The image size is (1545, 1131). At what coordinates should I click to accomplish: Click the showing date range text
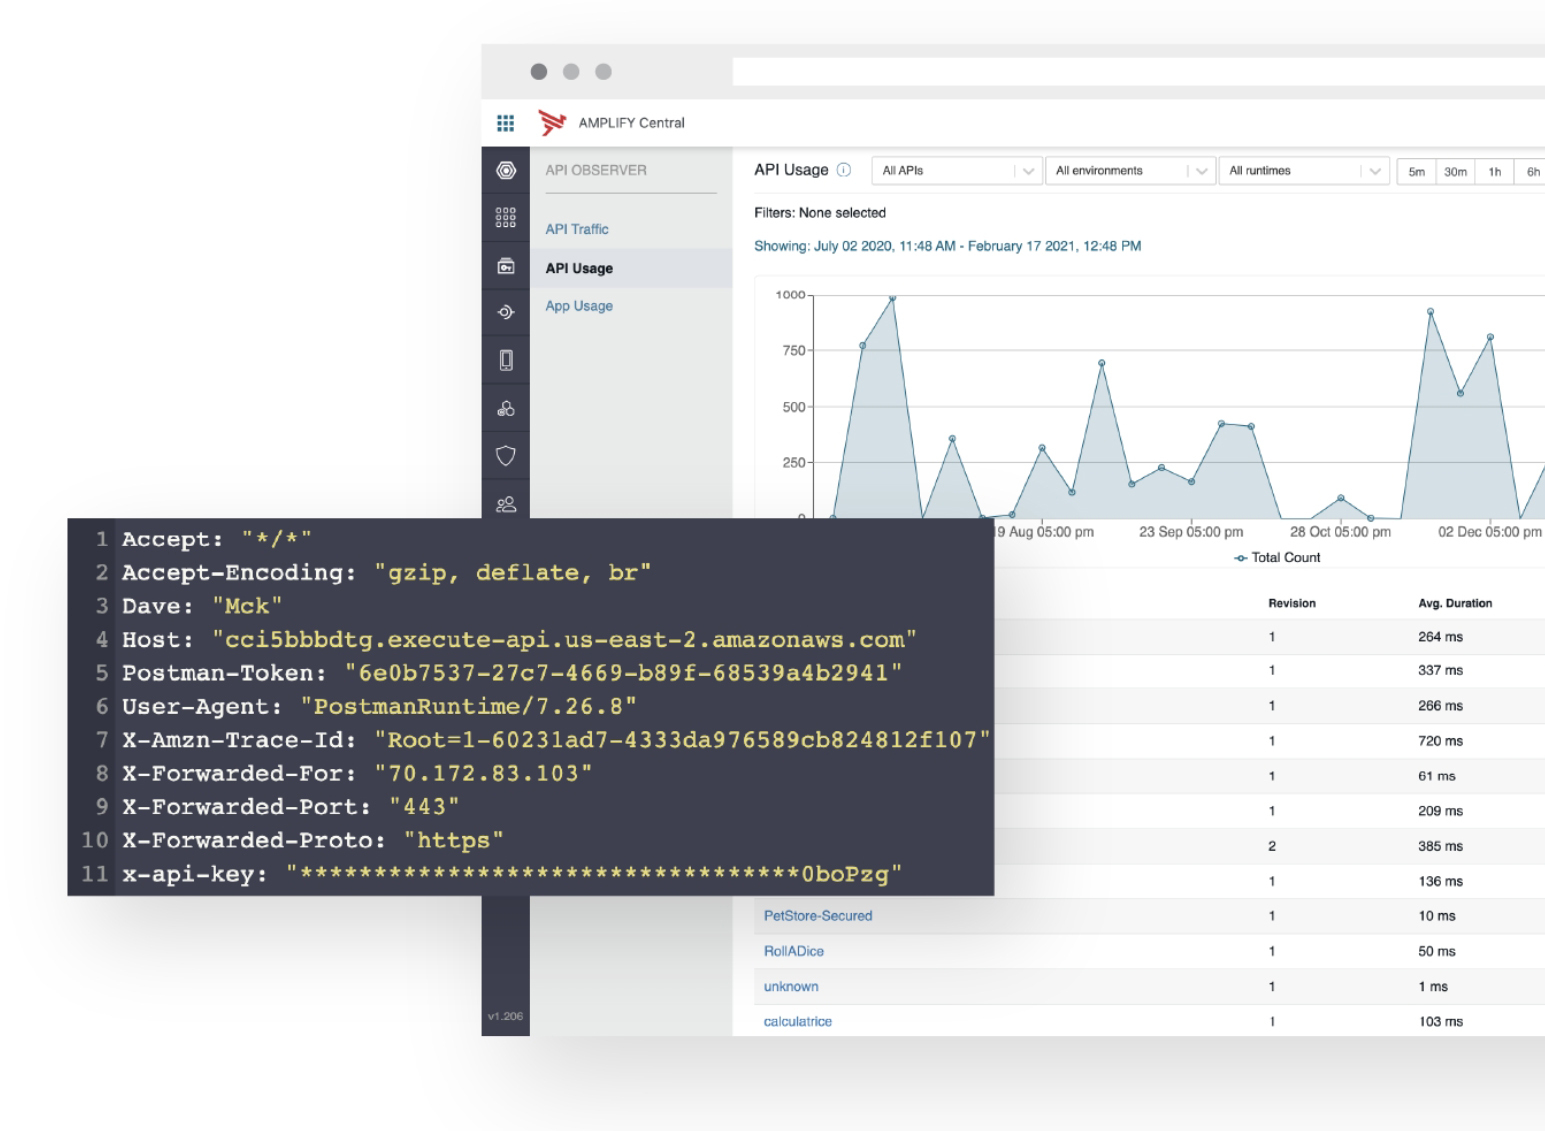947,246
